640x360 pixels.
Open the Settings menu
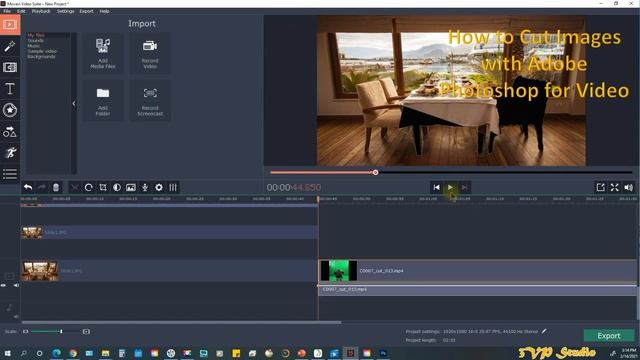click(65, 11)
